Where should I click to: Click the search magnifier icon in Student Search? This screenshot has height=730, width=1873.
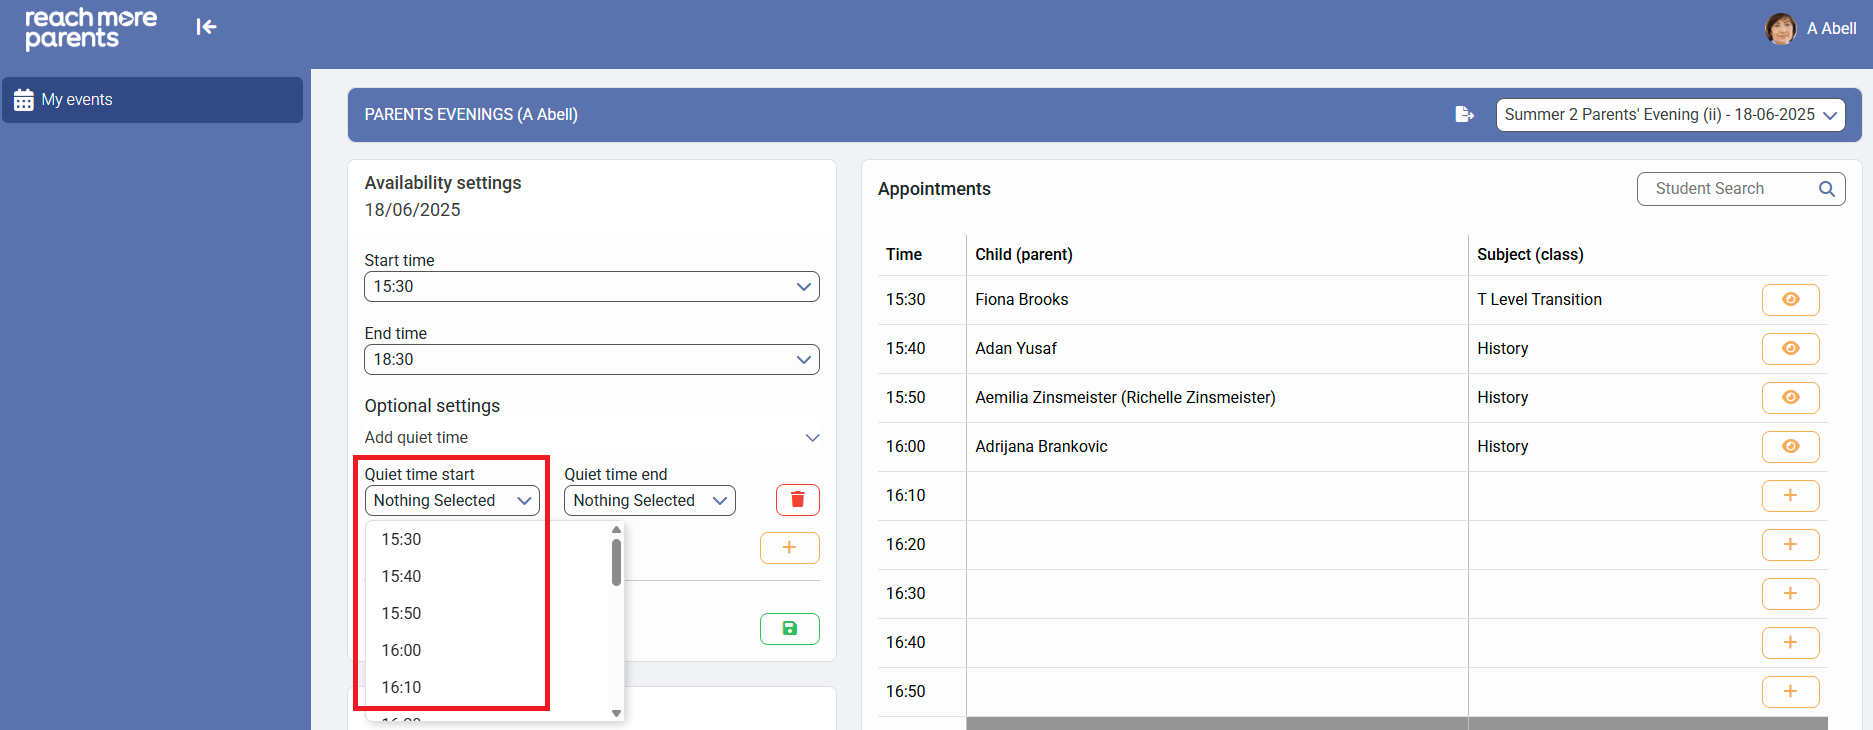(1826, 189)
